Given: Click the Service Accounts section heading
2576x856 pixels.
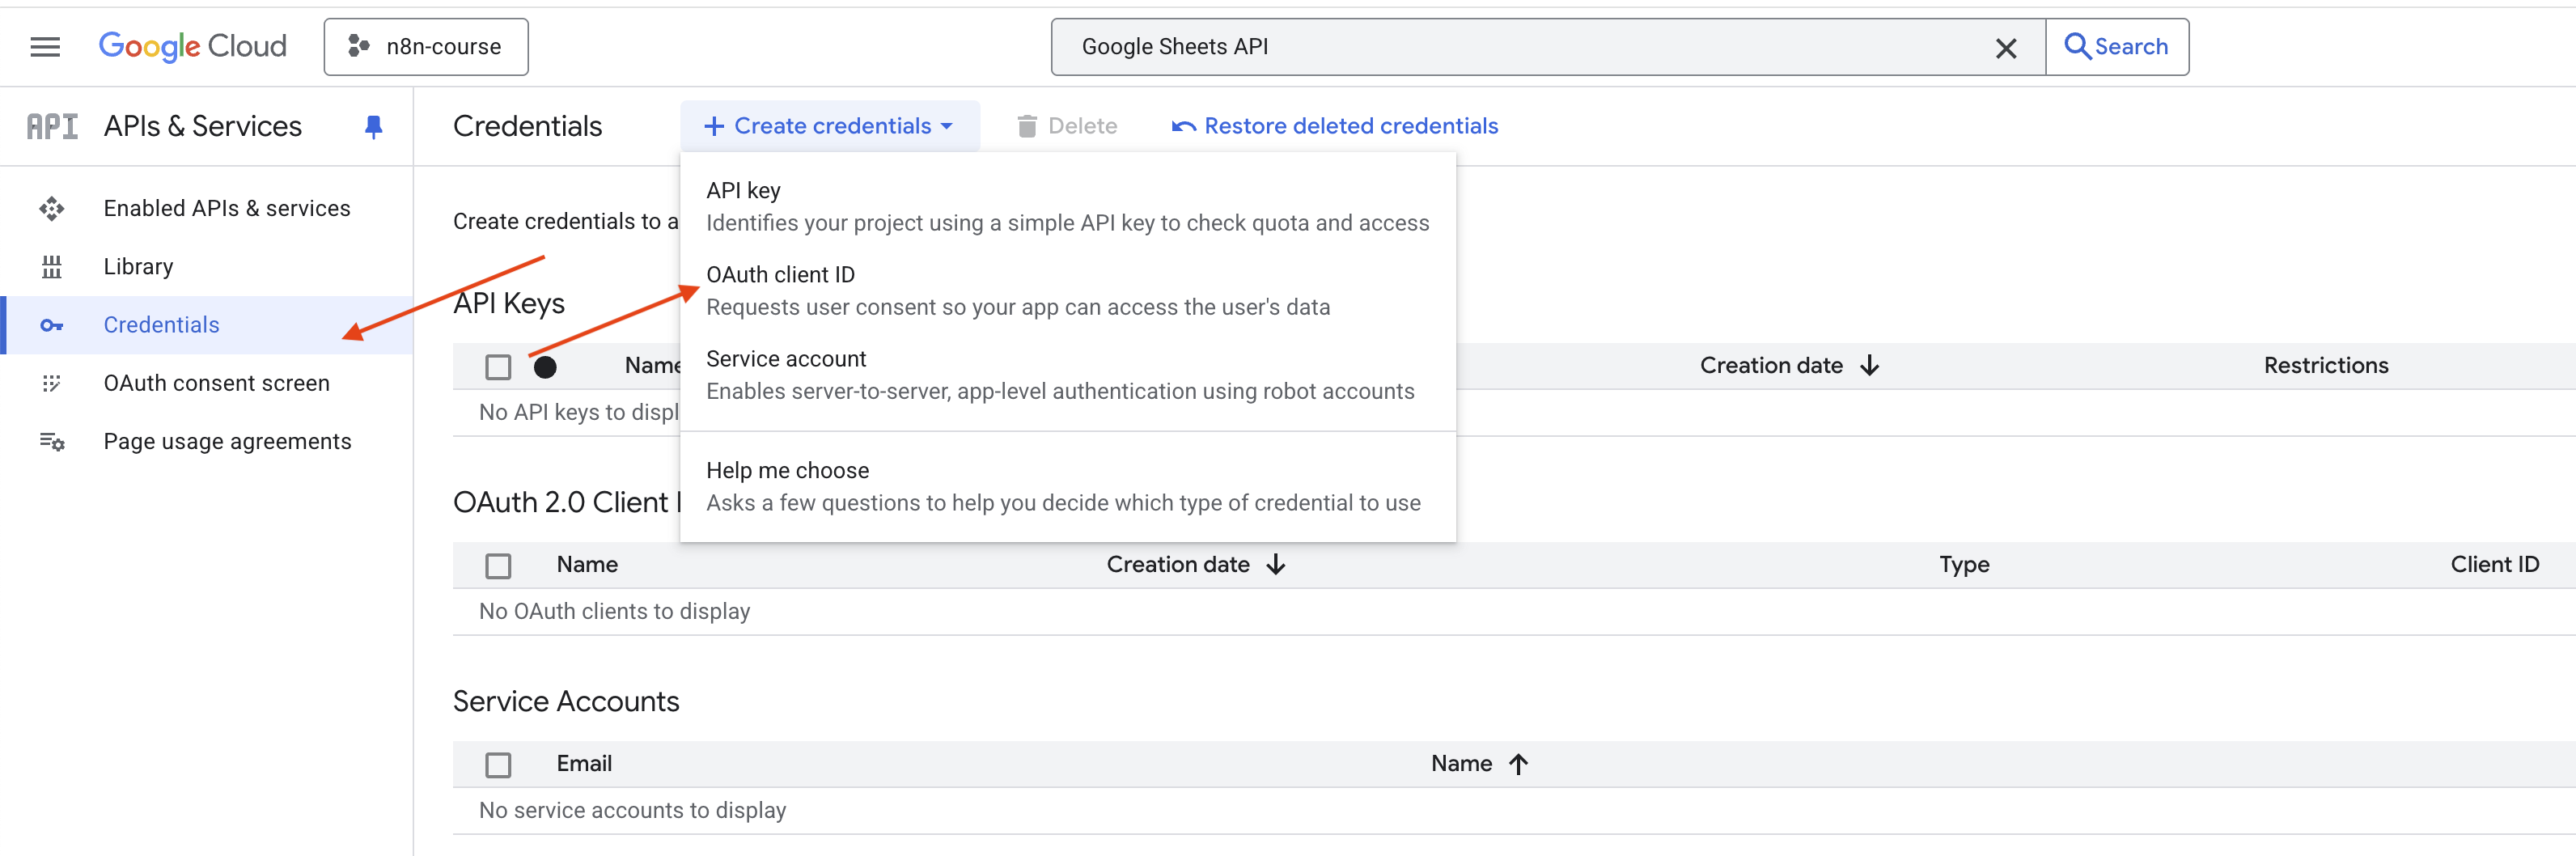Looking at the screenshot, I should click(566, 701).
